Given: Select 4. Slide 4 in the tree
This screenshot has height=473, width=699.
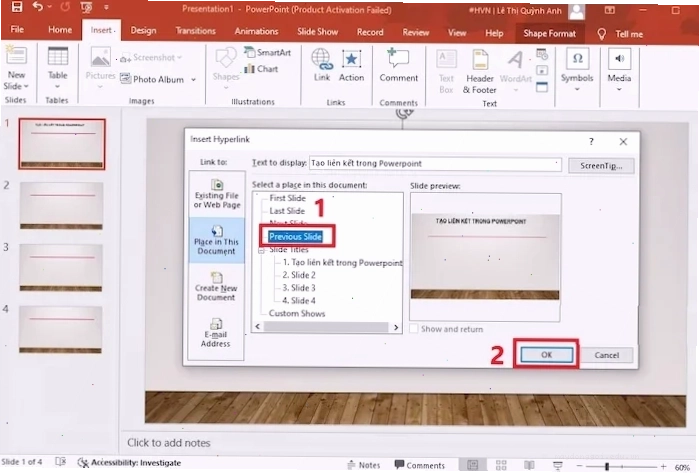Looking at the screenshot, I should (x=299, y=301).
